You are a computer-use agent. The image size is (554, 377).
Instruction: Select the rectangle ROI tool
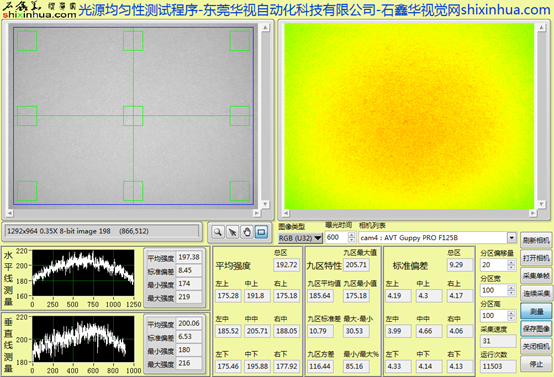261,232
